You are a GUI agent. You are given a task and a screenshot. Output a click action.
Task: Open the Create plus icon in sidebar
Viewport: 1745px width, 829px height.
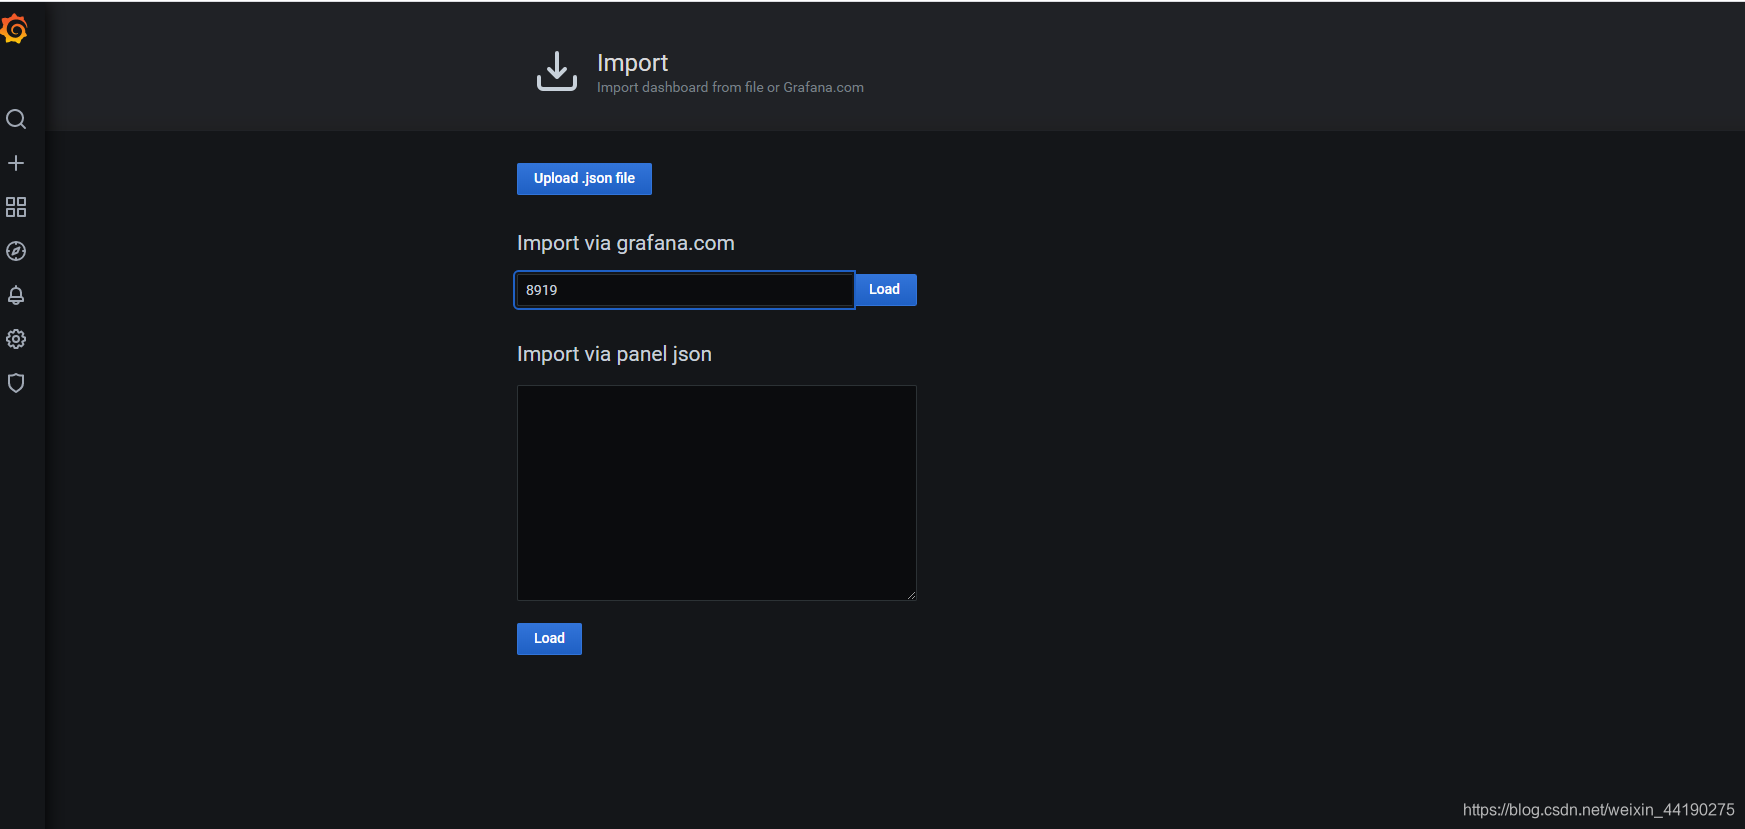[16, 163]
